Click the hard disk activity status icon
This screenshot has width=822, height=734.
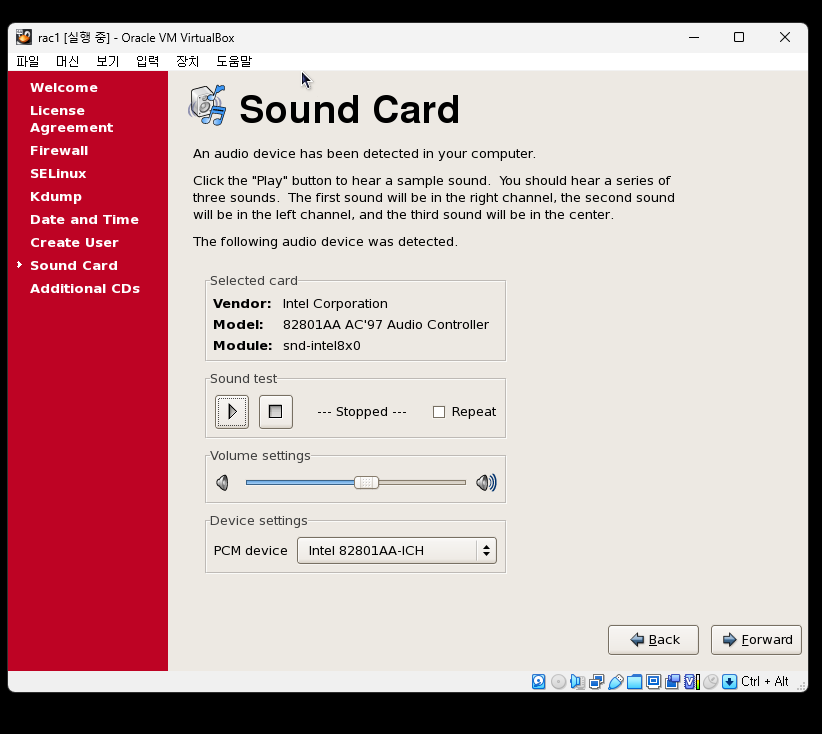(x=538, y=682)
